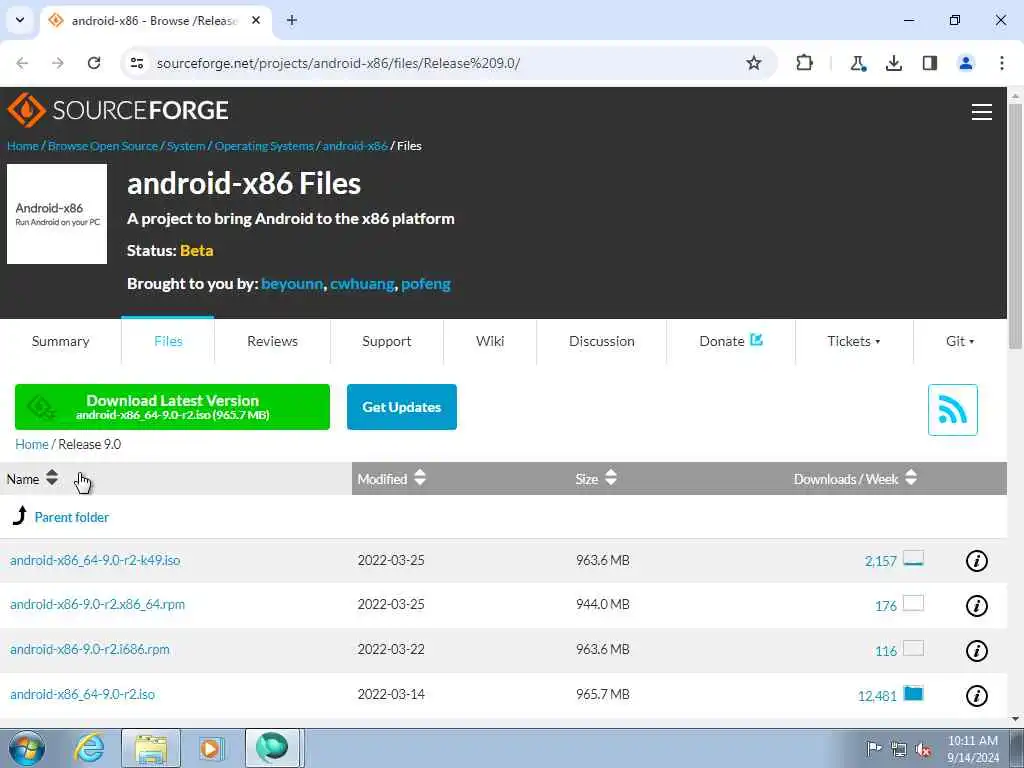The width and height of the screenshot is (1024, 768).
Task: Click the page vertical scrollbar thumb
Action: point(1016,225)
